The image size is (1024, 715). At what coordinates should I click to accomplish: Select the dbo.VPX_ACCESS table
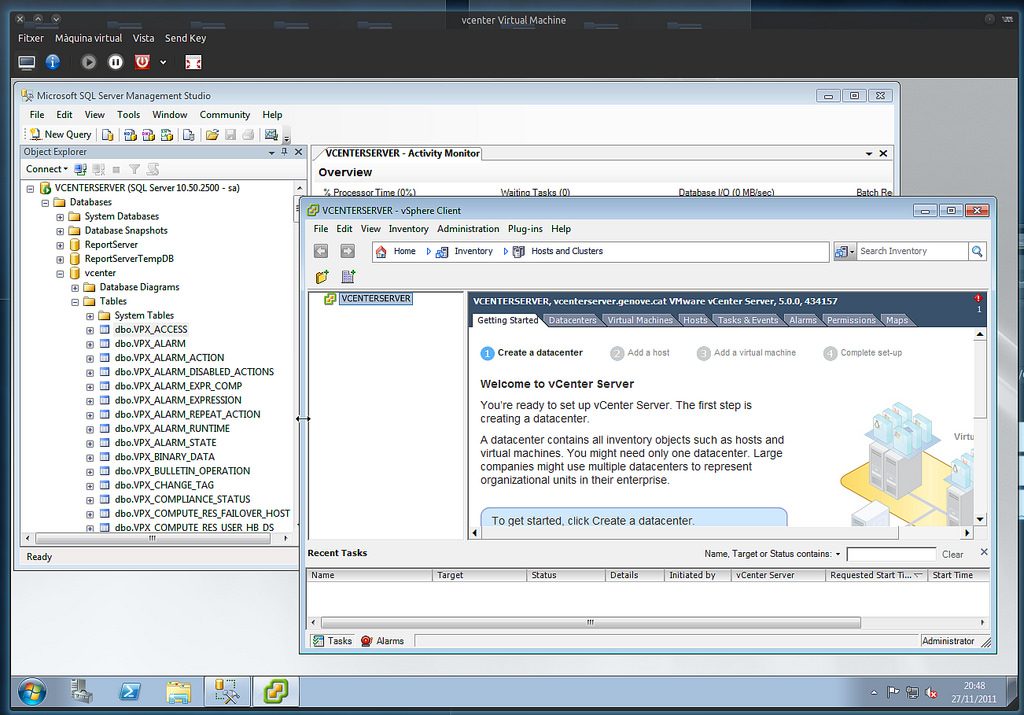point(151,329)
